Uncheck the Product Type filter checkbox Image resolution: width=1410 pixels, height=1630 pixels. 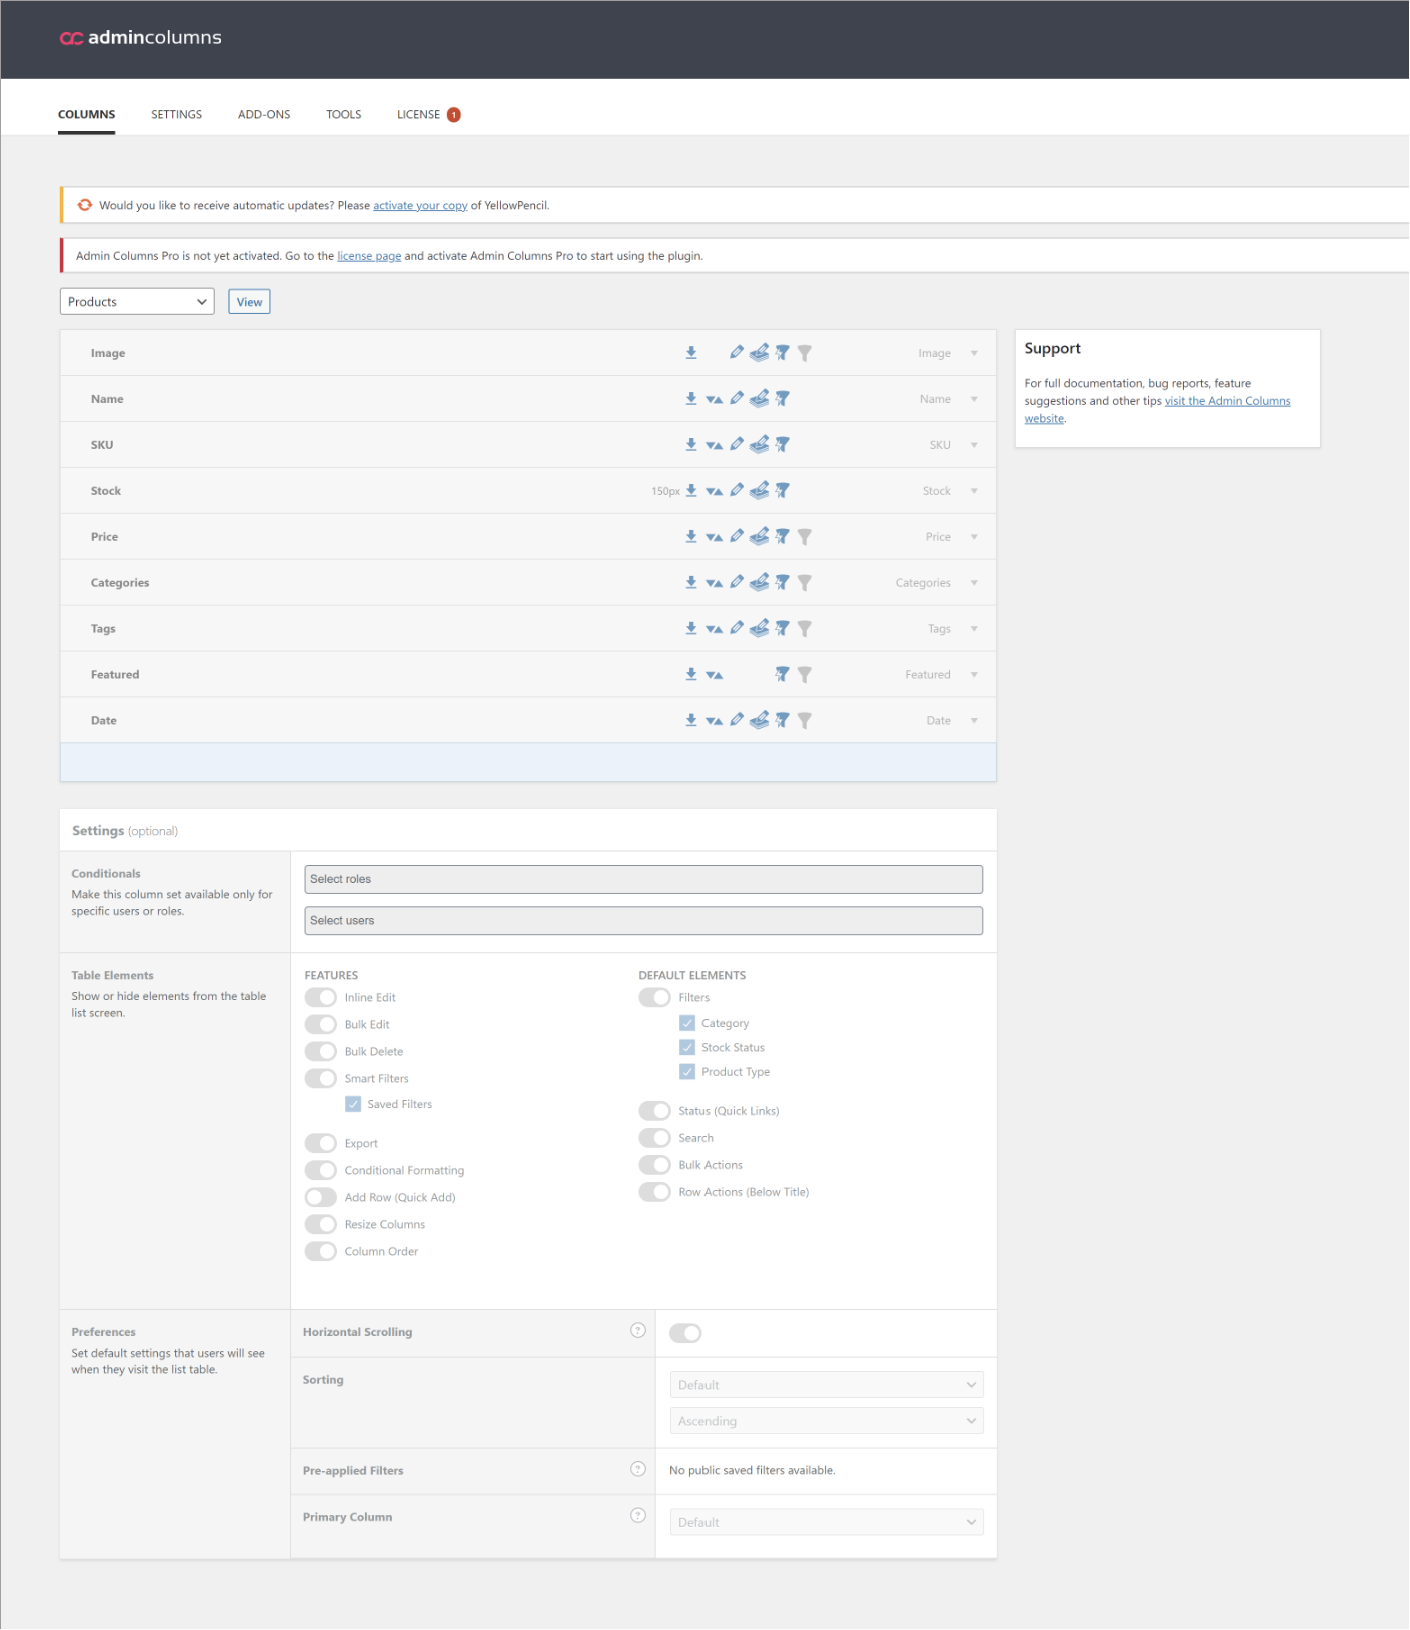(x=687, y=1072)
